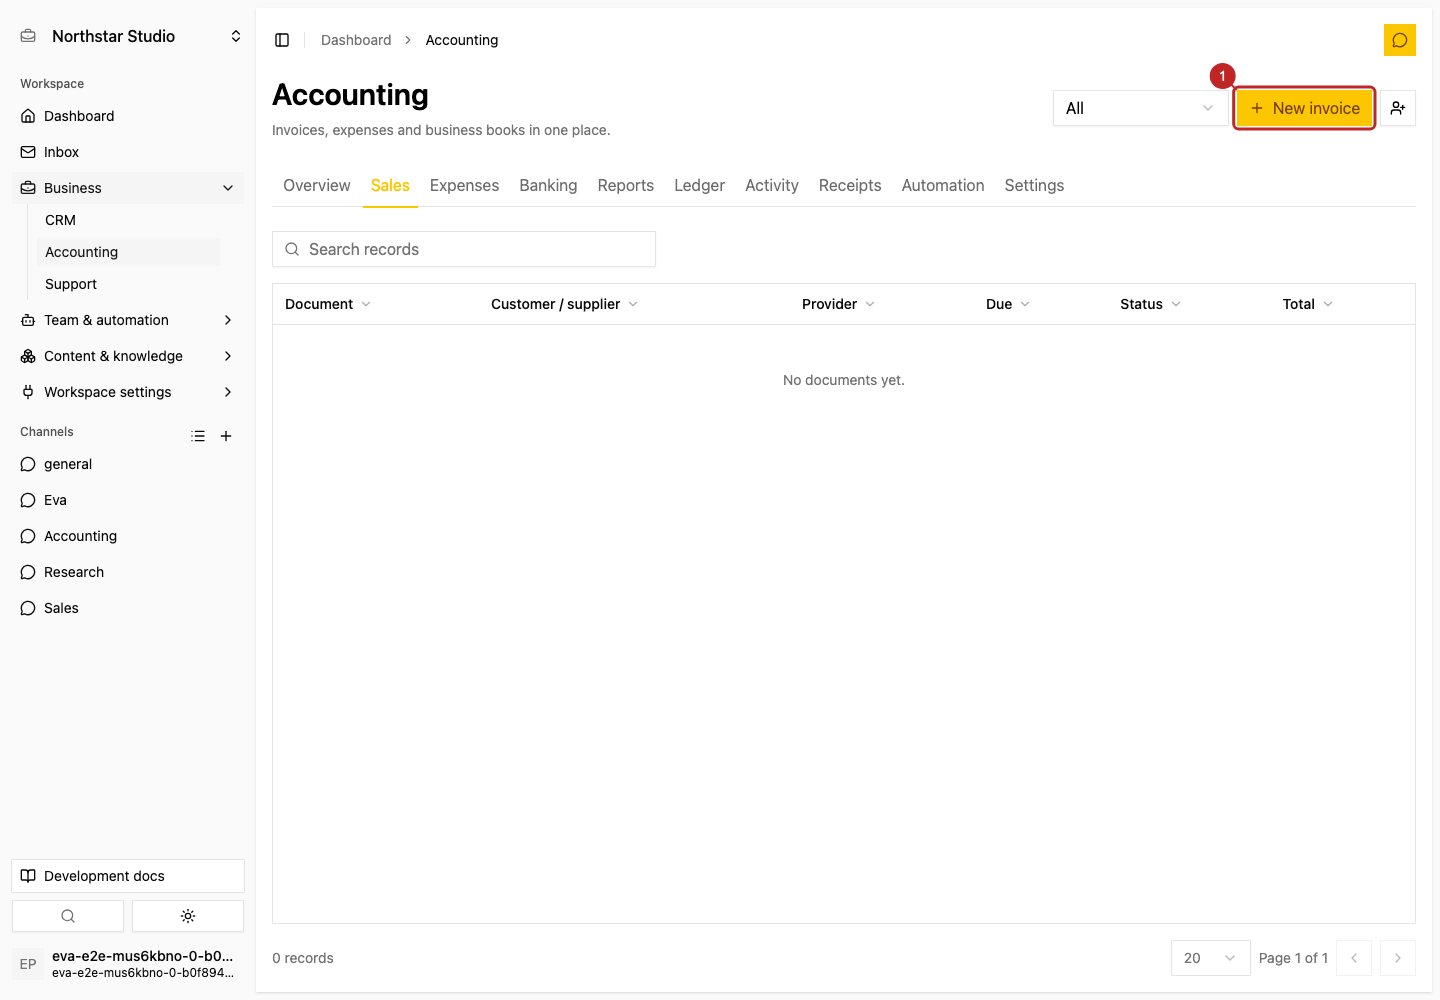Open the rows per page dropdown
This screenshot has height=1000, width=1440.
click(x=1210, y=958)
